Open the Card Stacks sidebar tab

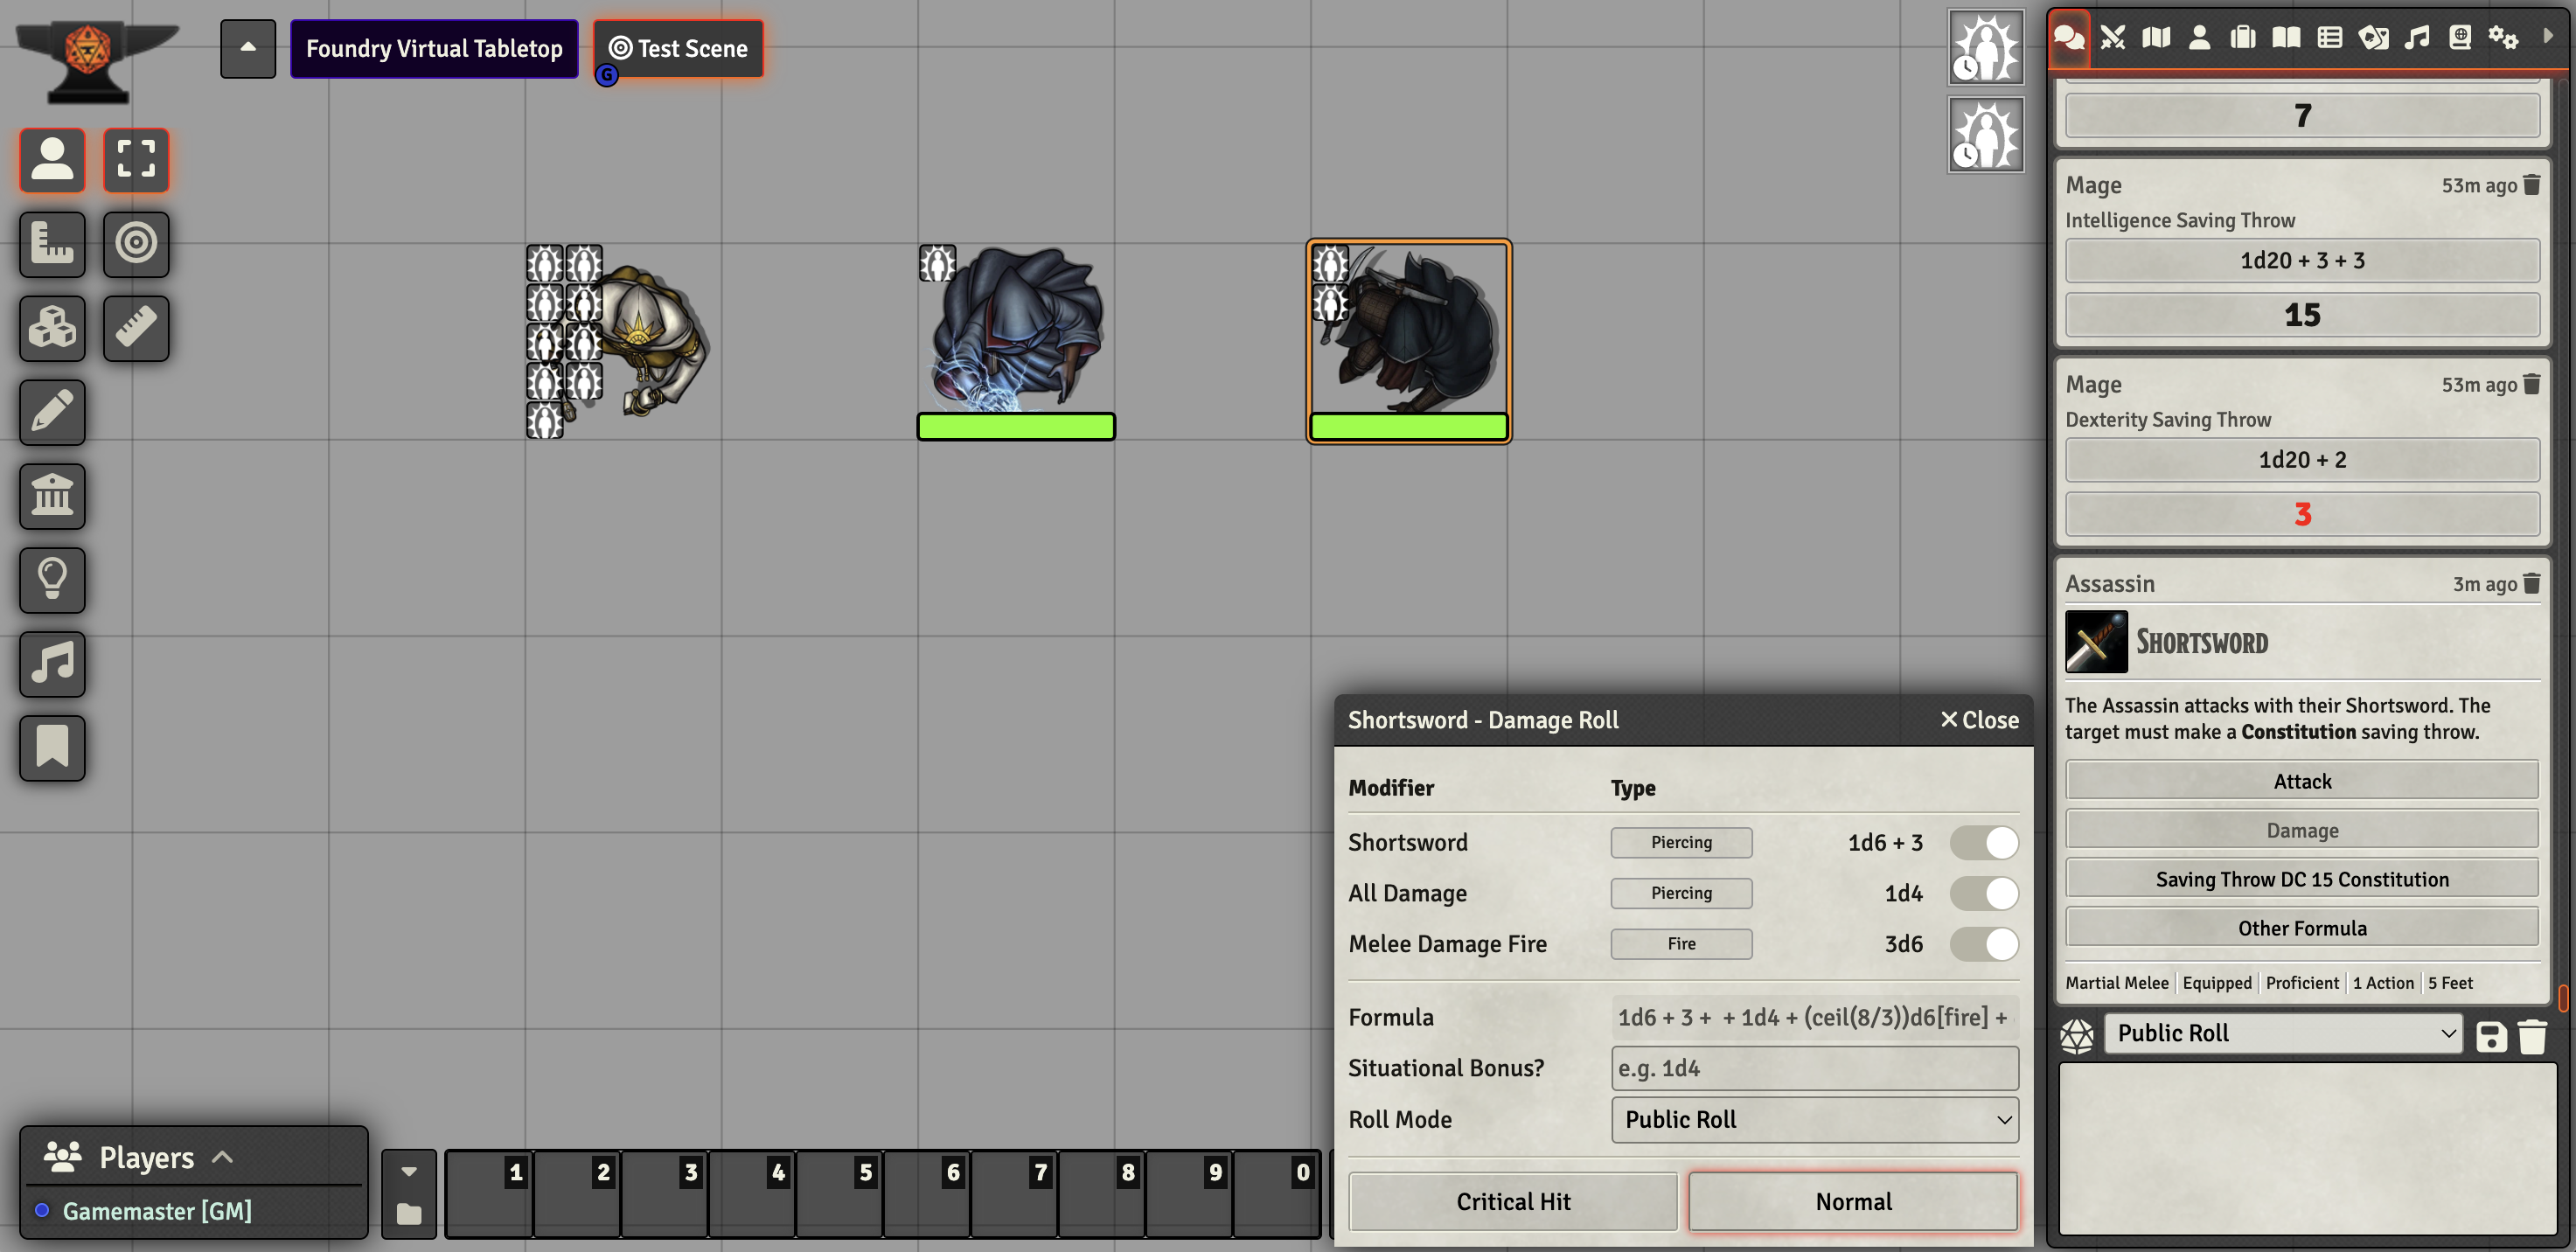[x=2373, y=38]
